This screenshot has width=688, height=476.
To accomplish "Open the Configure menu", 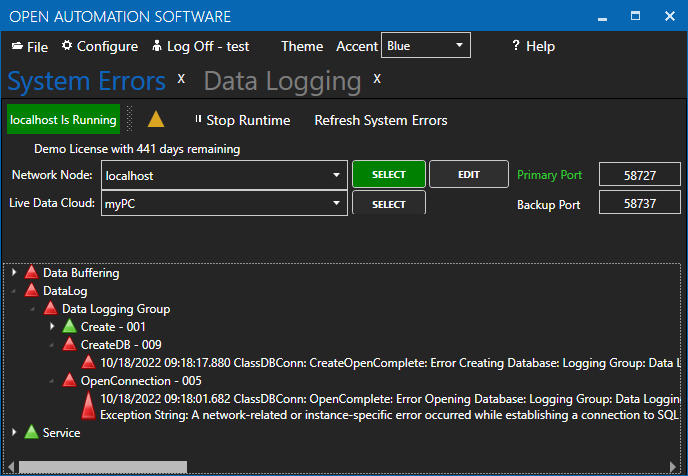I will tap(99, 46).
